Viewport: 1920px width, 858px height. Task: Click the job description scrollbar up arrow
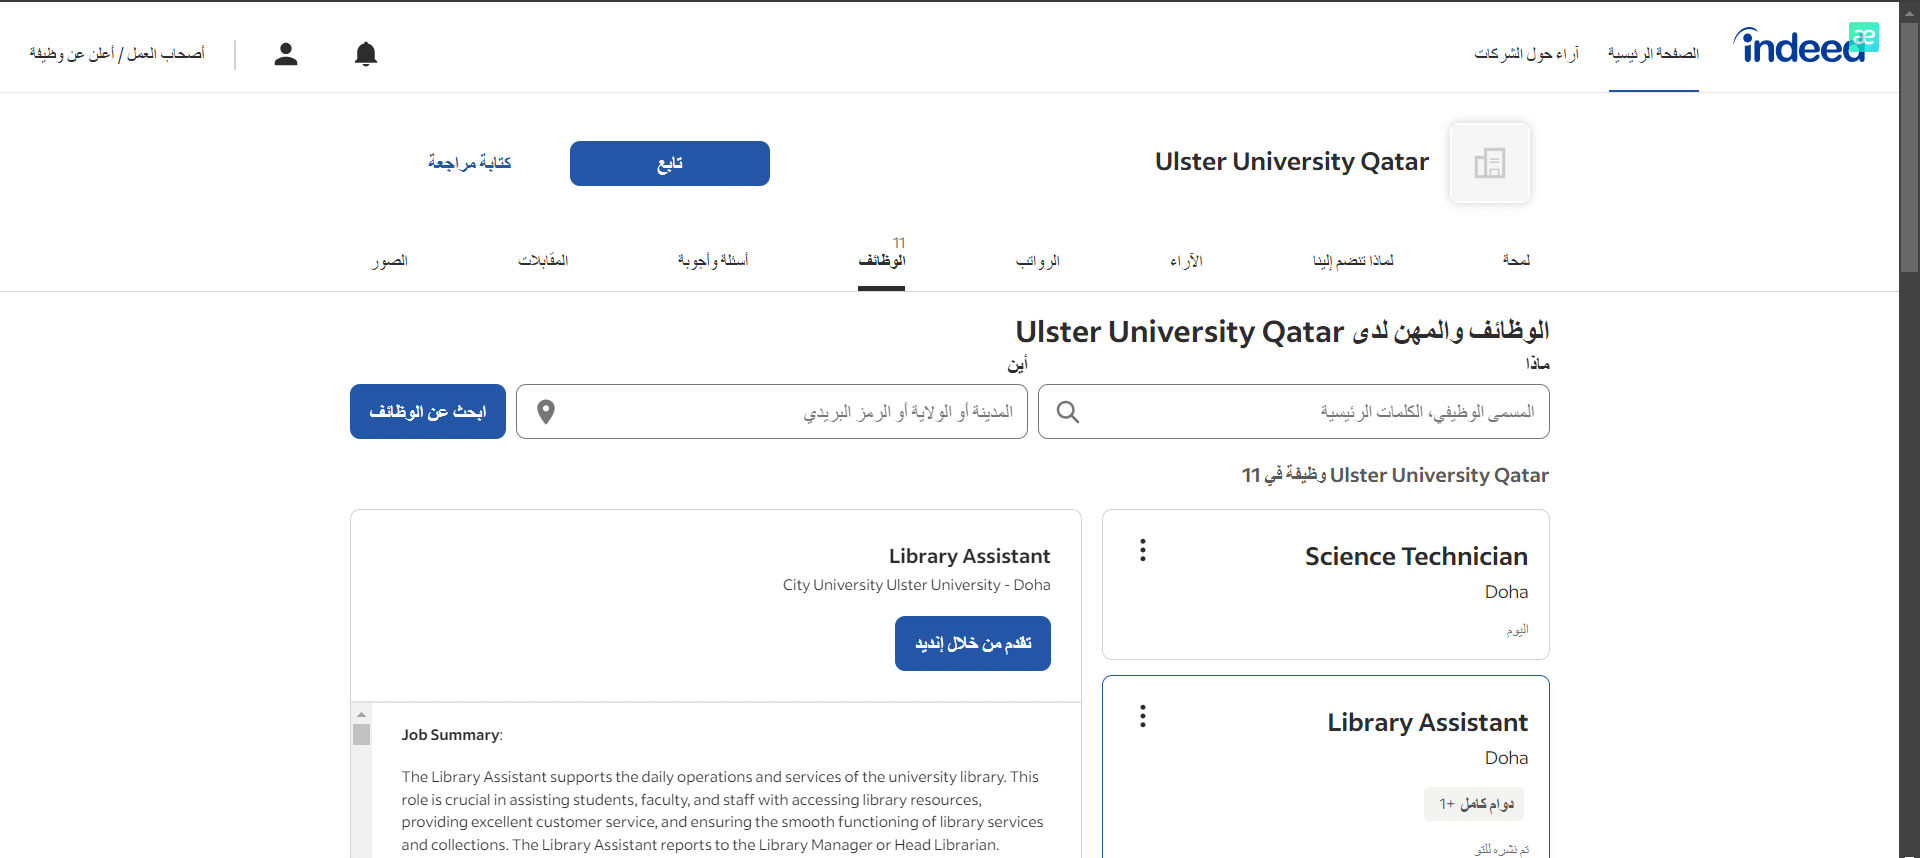click(x=361, y=714)
